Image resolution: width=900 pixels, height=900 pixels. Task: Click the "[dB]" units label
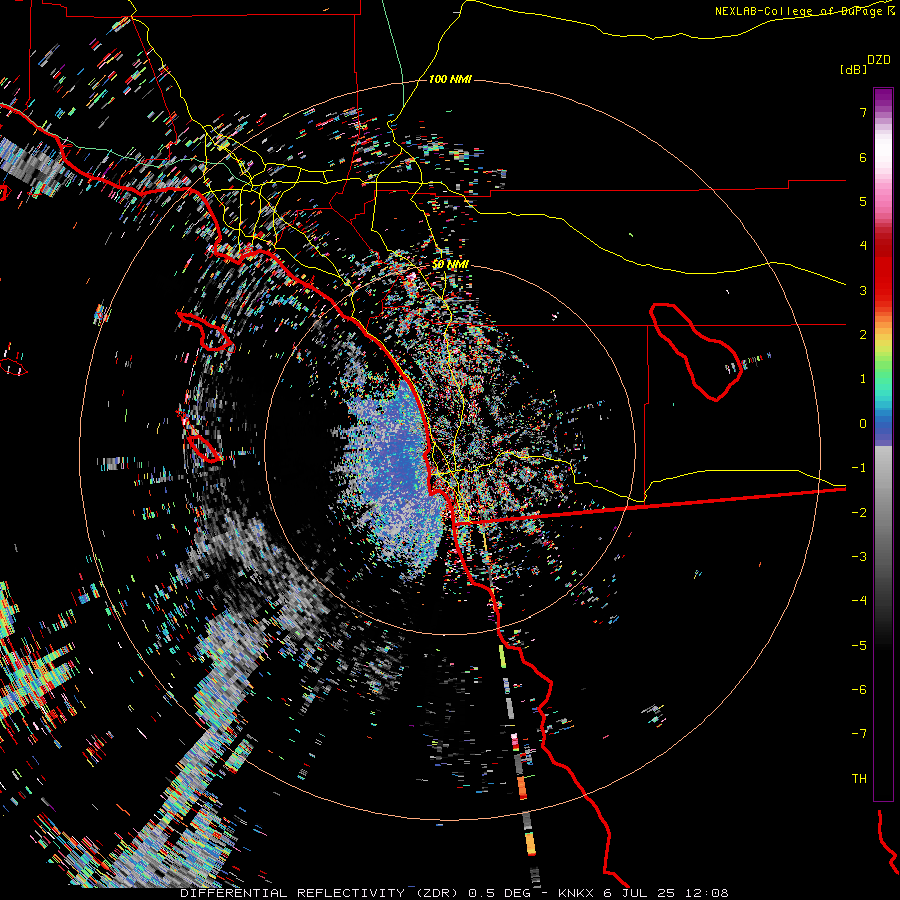pyautogui.click(x=853, y=70)
